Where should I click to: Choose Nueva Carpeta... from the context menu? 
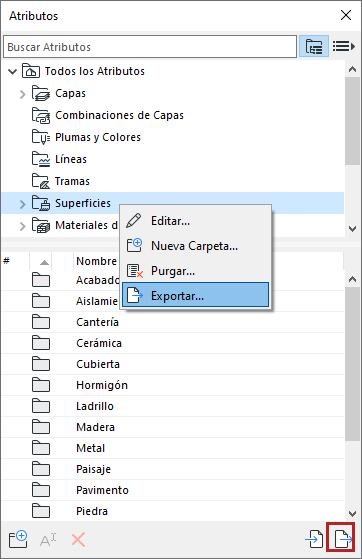coord(195,246)
